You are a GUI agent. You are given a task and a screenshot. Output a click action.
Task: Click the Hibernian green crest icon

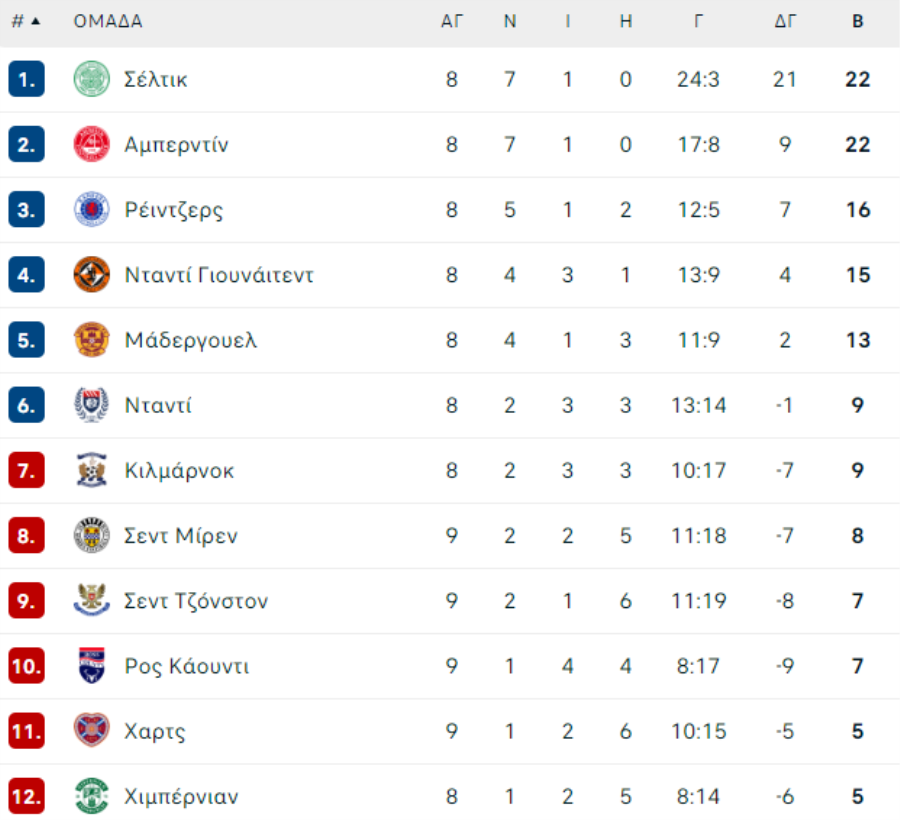(92, 796)
